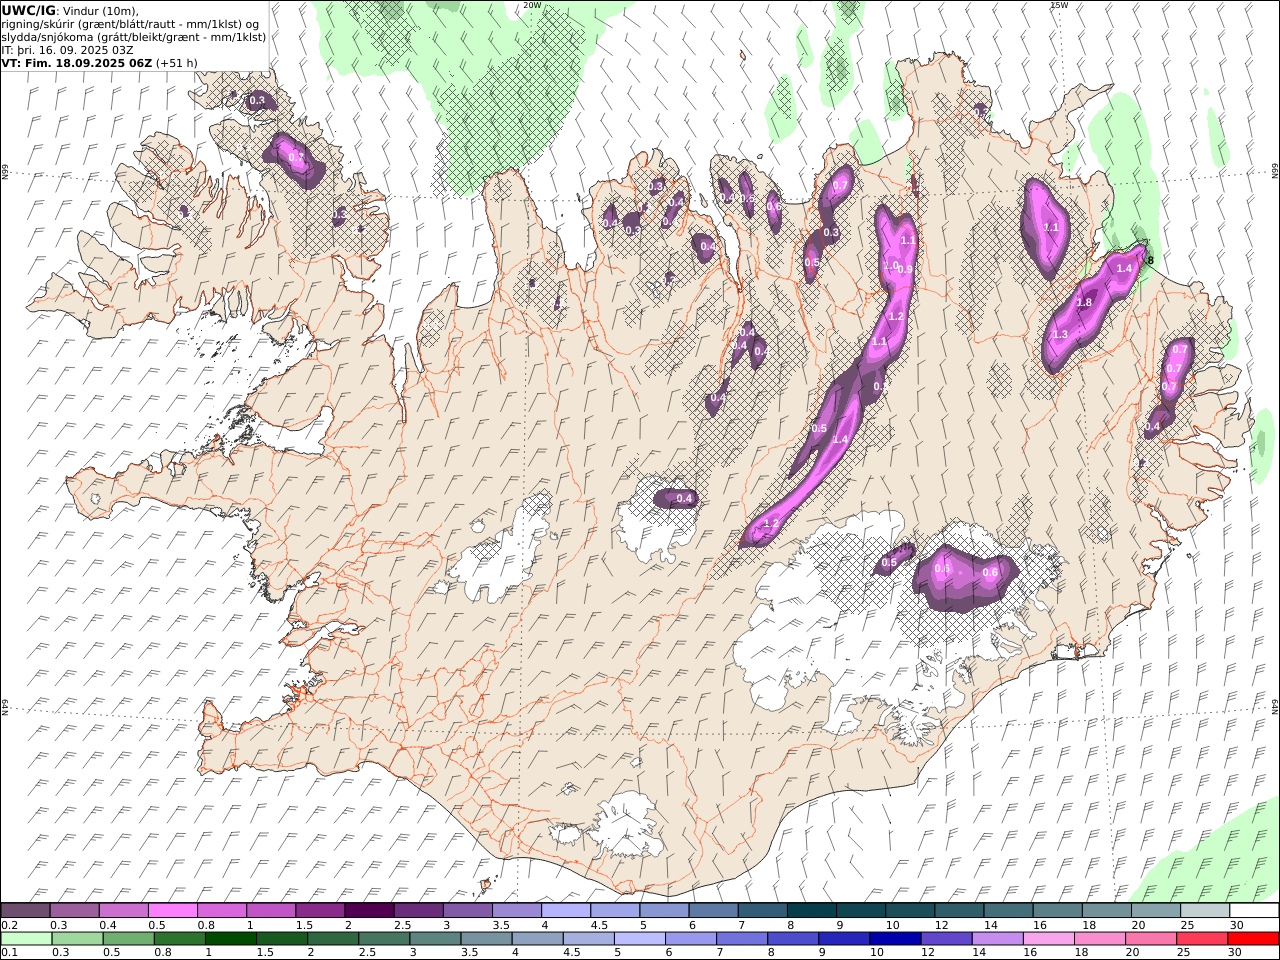Pick the darkest purple 2 swatch in snow scale
This screenshot has width=1280, height=960.
369,910
